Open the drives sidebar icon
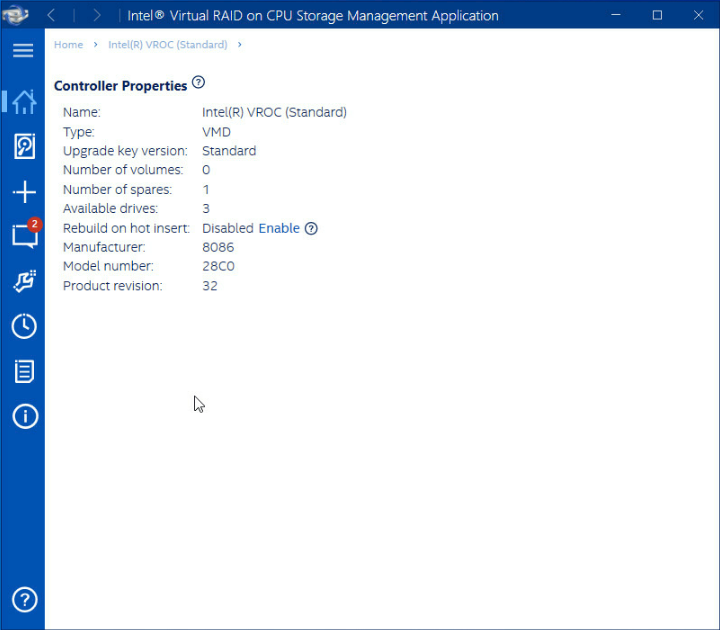This screenshot has height=630, width=720. (24, 146)
